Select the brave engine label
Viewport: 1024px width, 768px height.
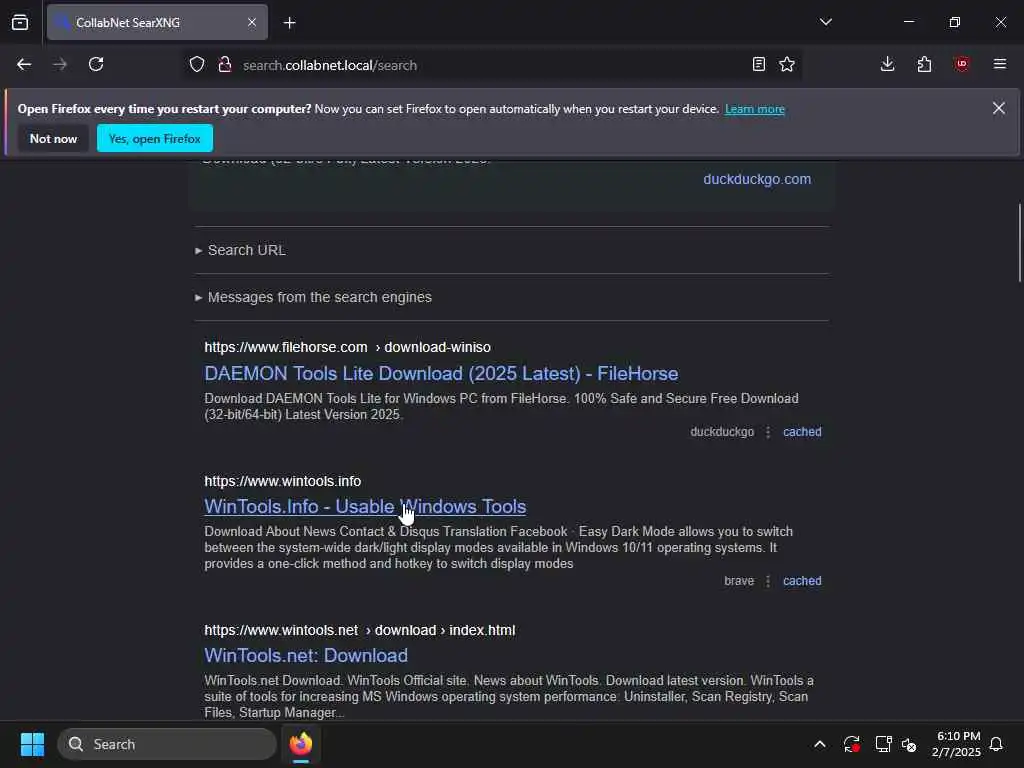739,581
